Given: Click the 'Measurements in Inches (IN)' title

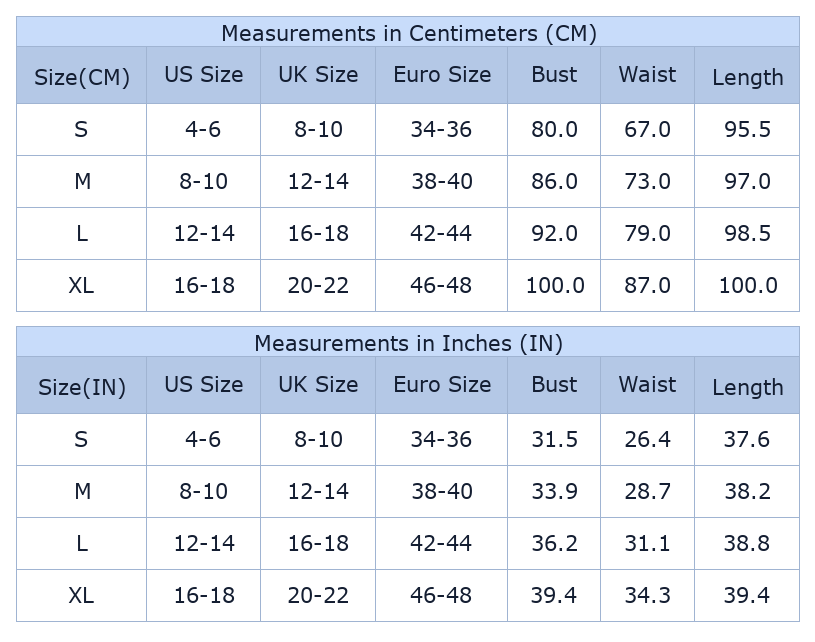Looking at the screenshot, I should click(408, 343).
